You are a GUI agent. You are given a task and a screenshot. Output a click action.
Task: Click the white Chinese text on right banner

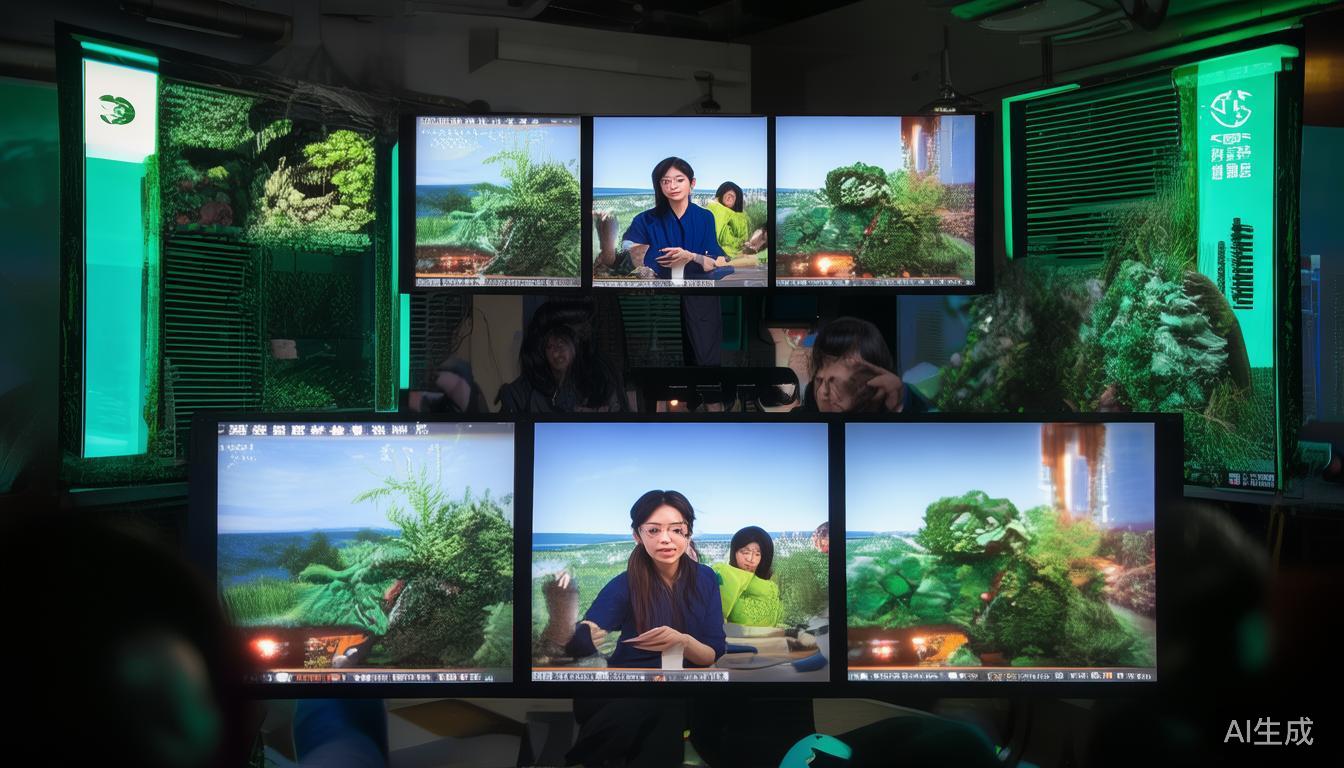pyautogui.click(x=1231, y=162)
